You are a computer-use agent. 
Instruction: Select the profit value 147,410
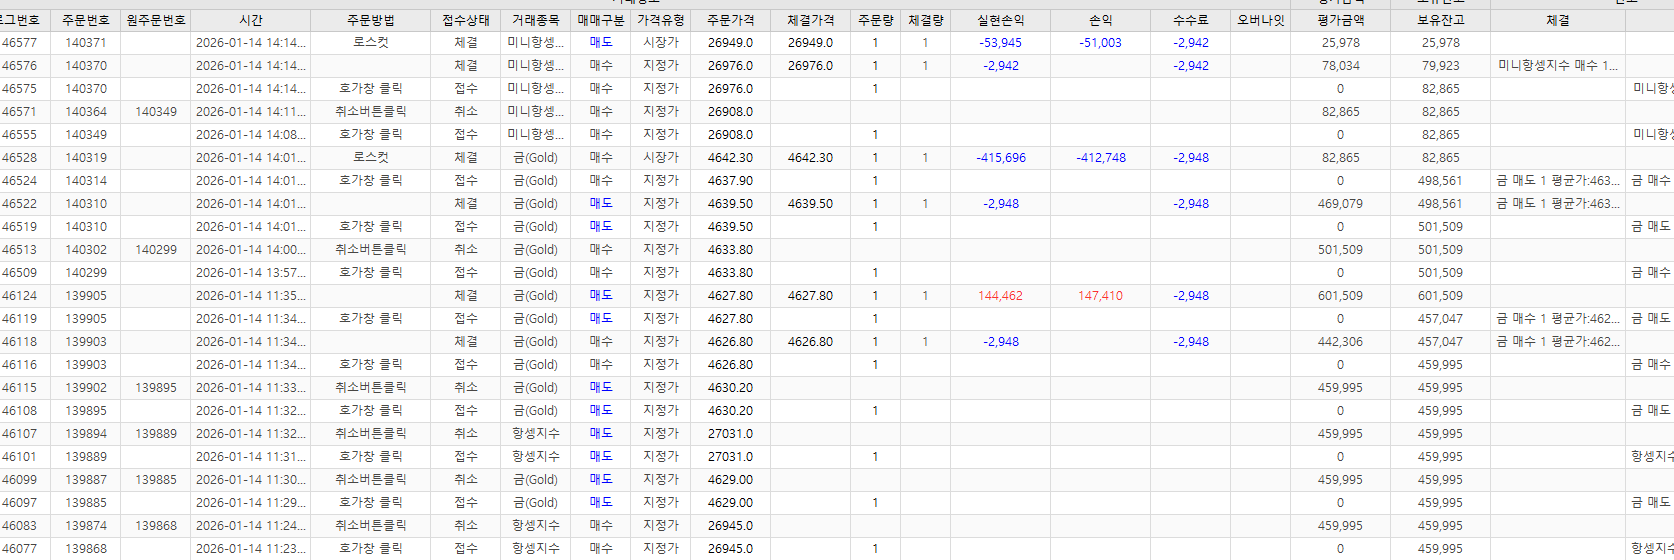tap(1101, 296)
